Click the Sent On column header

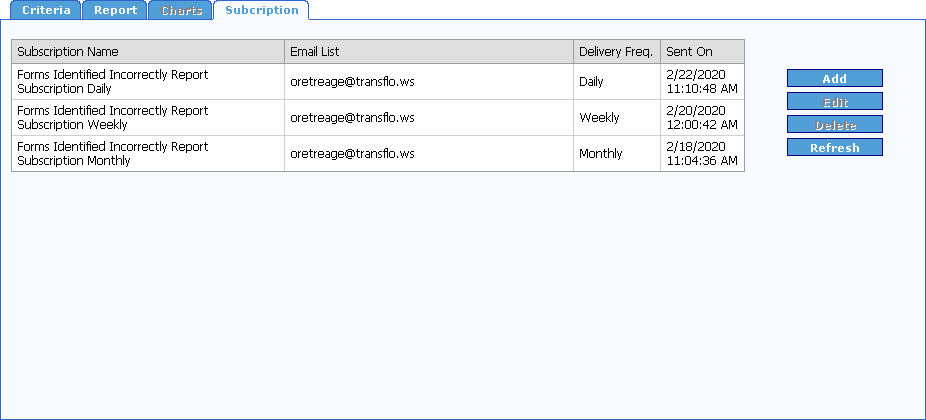702,52
